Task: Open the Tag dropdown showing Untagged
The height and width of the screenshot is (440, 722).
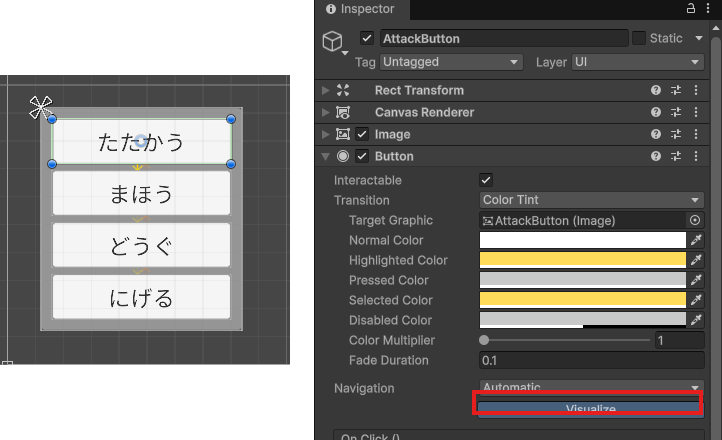Action: pos(451,62)
